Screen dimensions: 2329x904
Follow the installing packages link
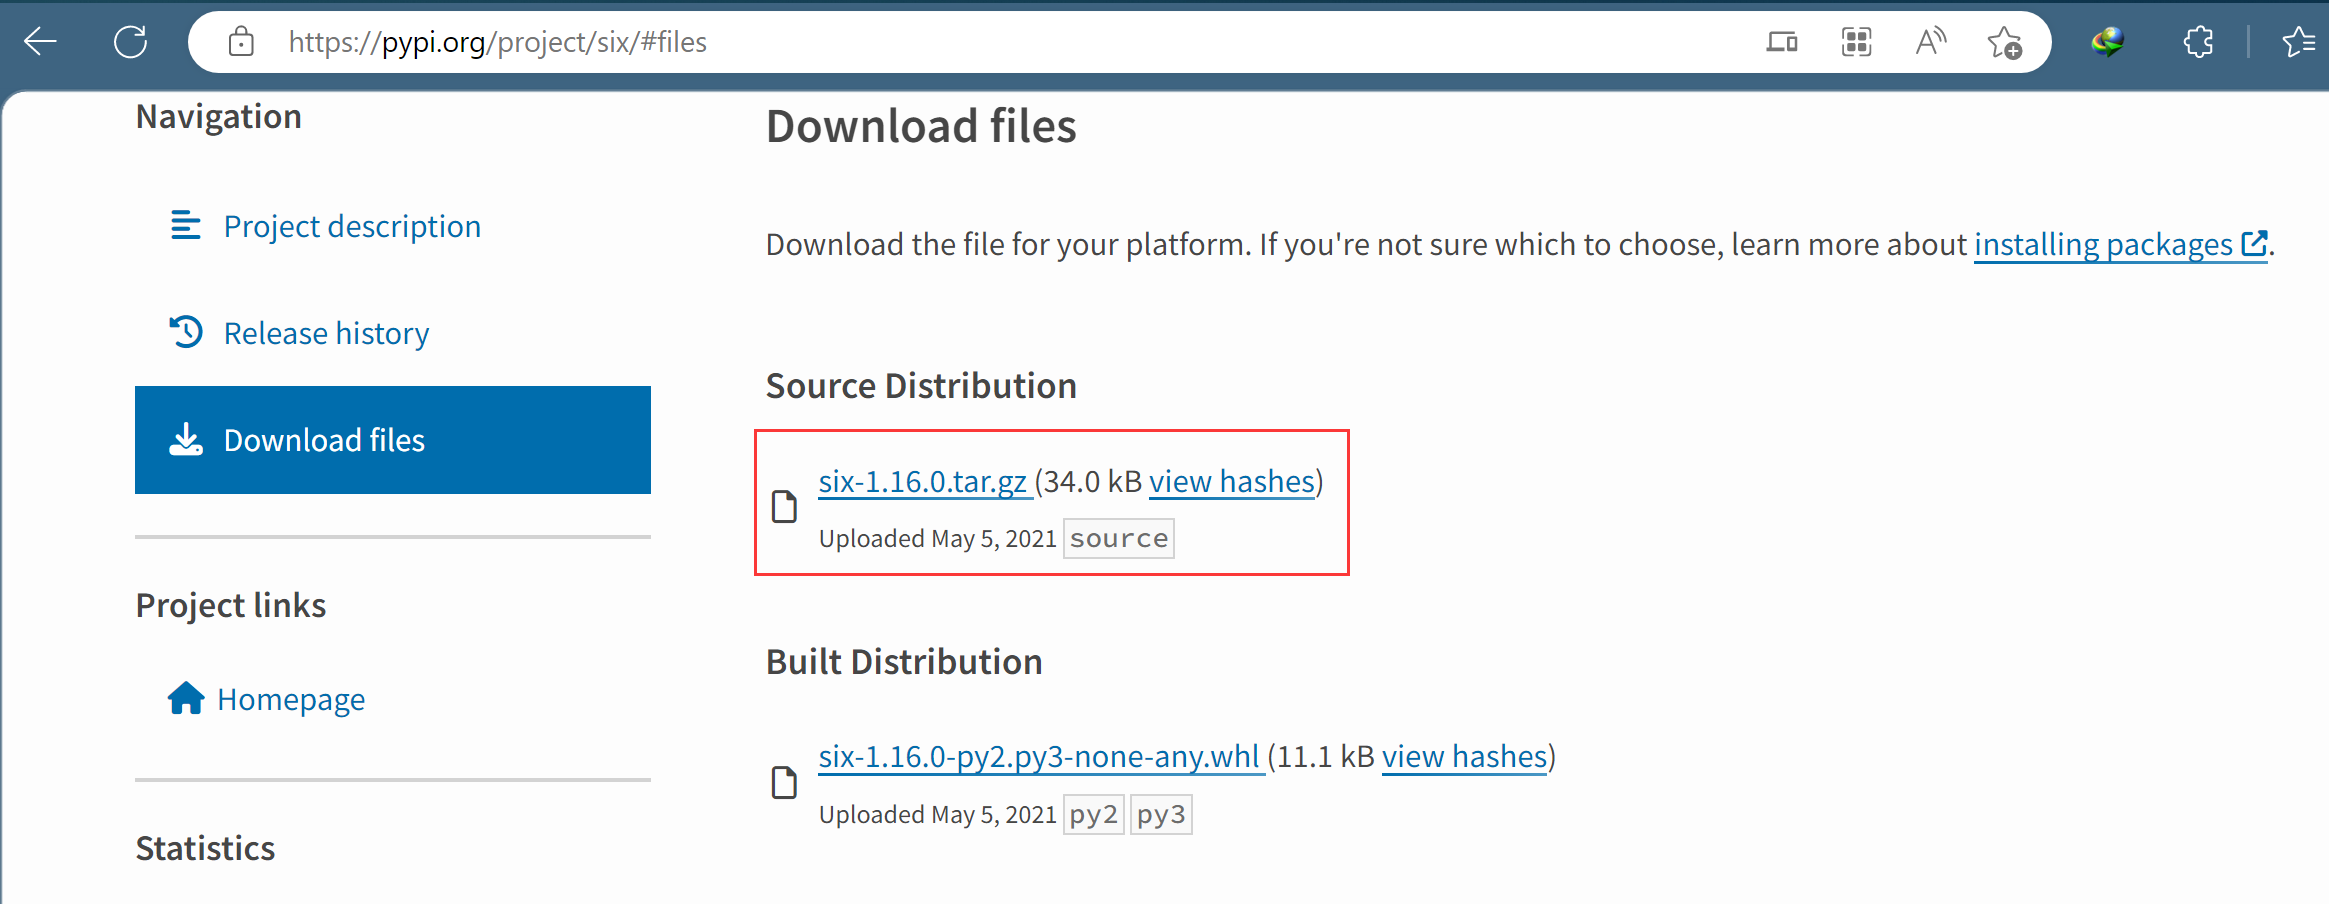(x=2103, y=244)
